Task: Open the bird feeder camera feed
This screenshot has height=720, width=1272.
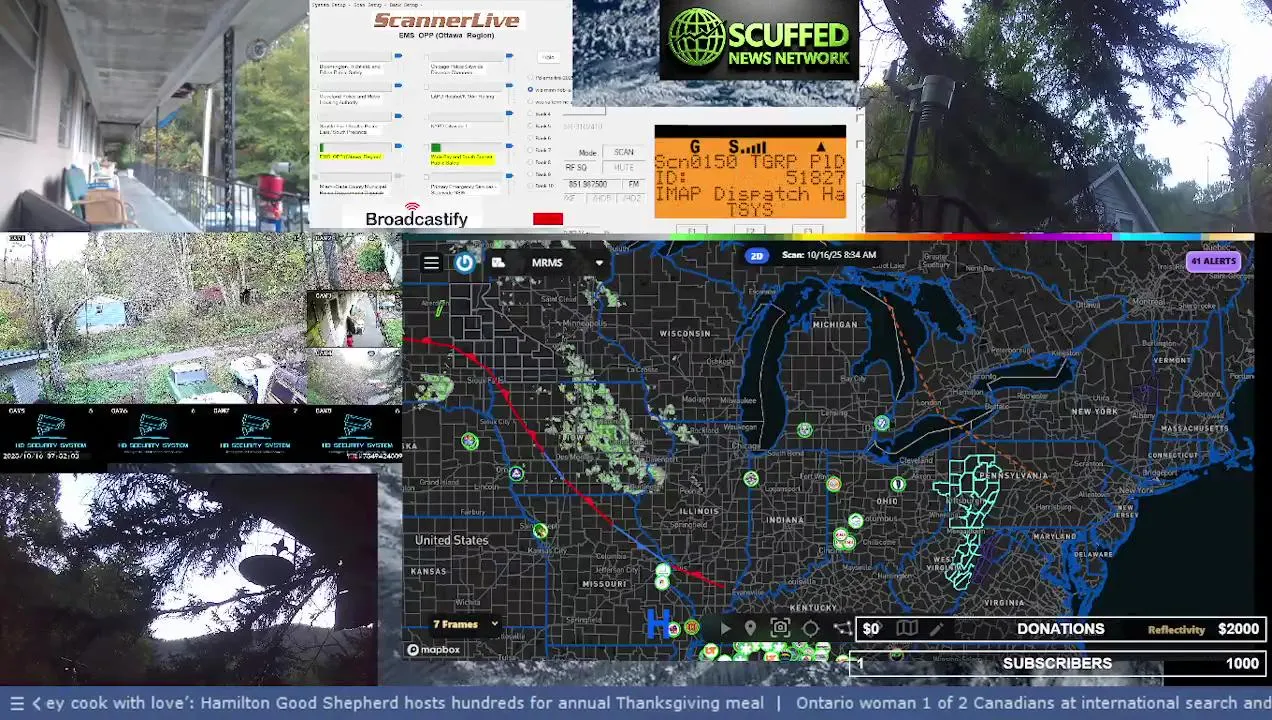Action: click(x=189, y=579)
